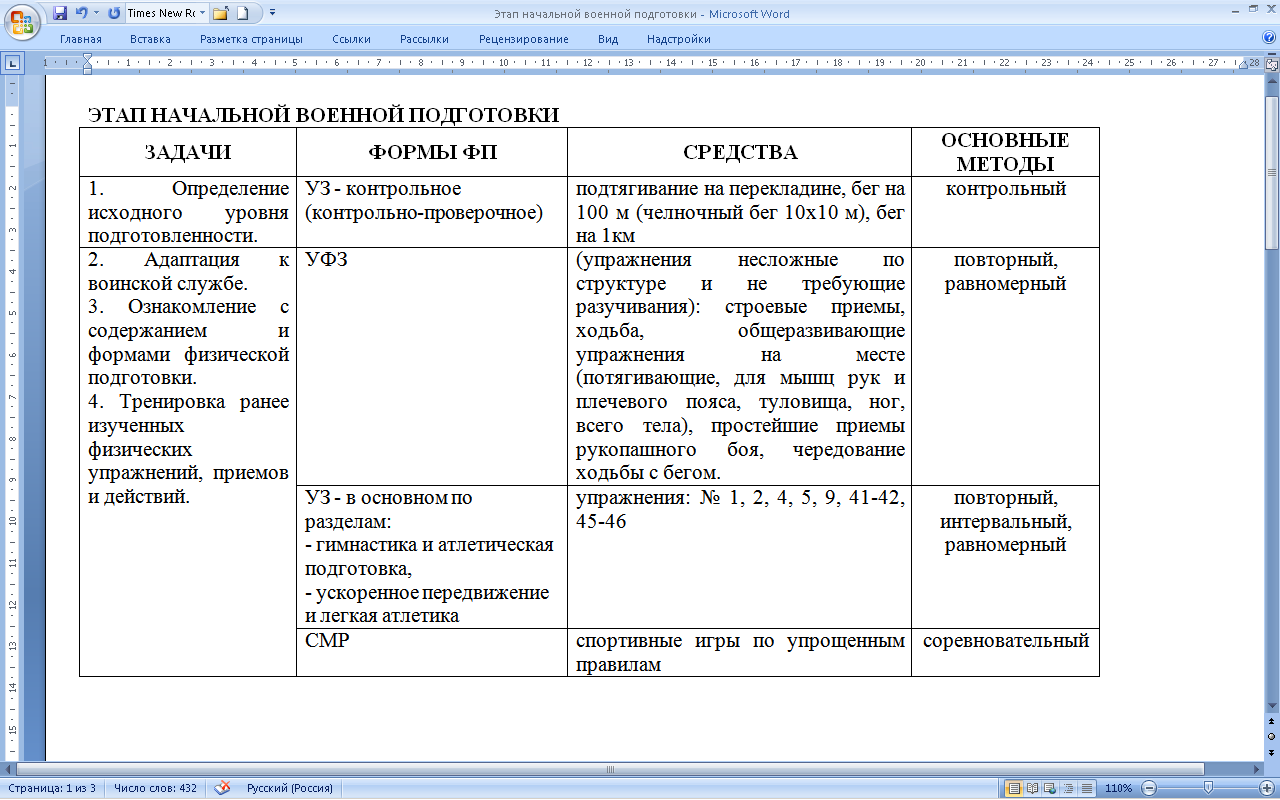Save the document via quick access toolbar

click(x=60, y=14)
